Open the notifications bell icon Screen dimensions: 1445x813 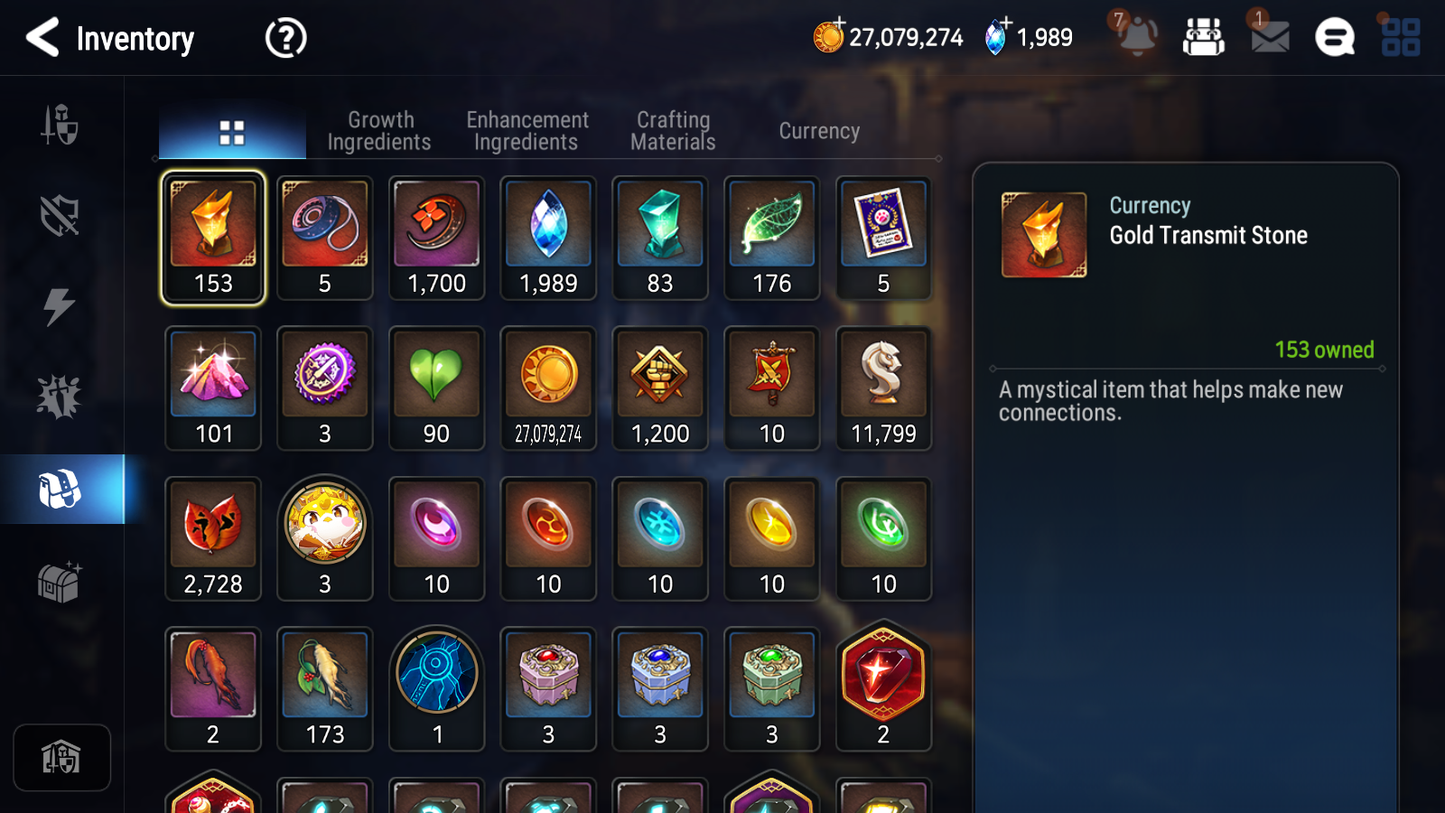[1137, 36]
